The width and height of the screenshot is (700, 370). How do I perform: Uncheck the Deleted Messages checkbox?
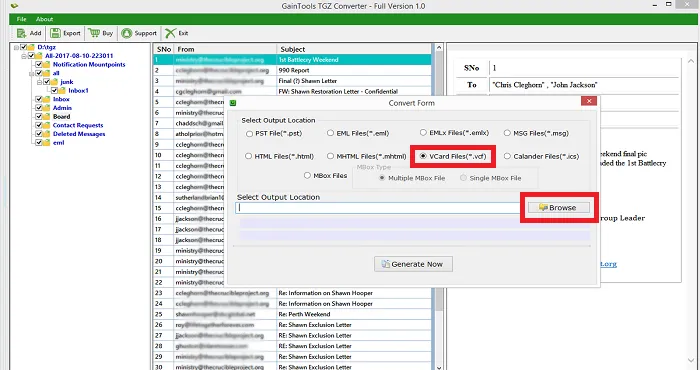39,134
